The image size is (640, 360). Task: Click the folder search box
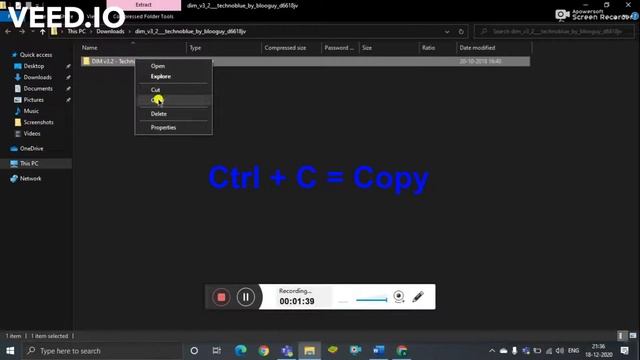[x=554, y=31]
